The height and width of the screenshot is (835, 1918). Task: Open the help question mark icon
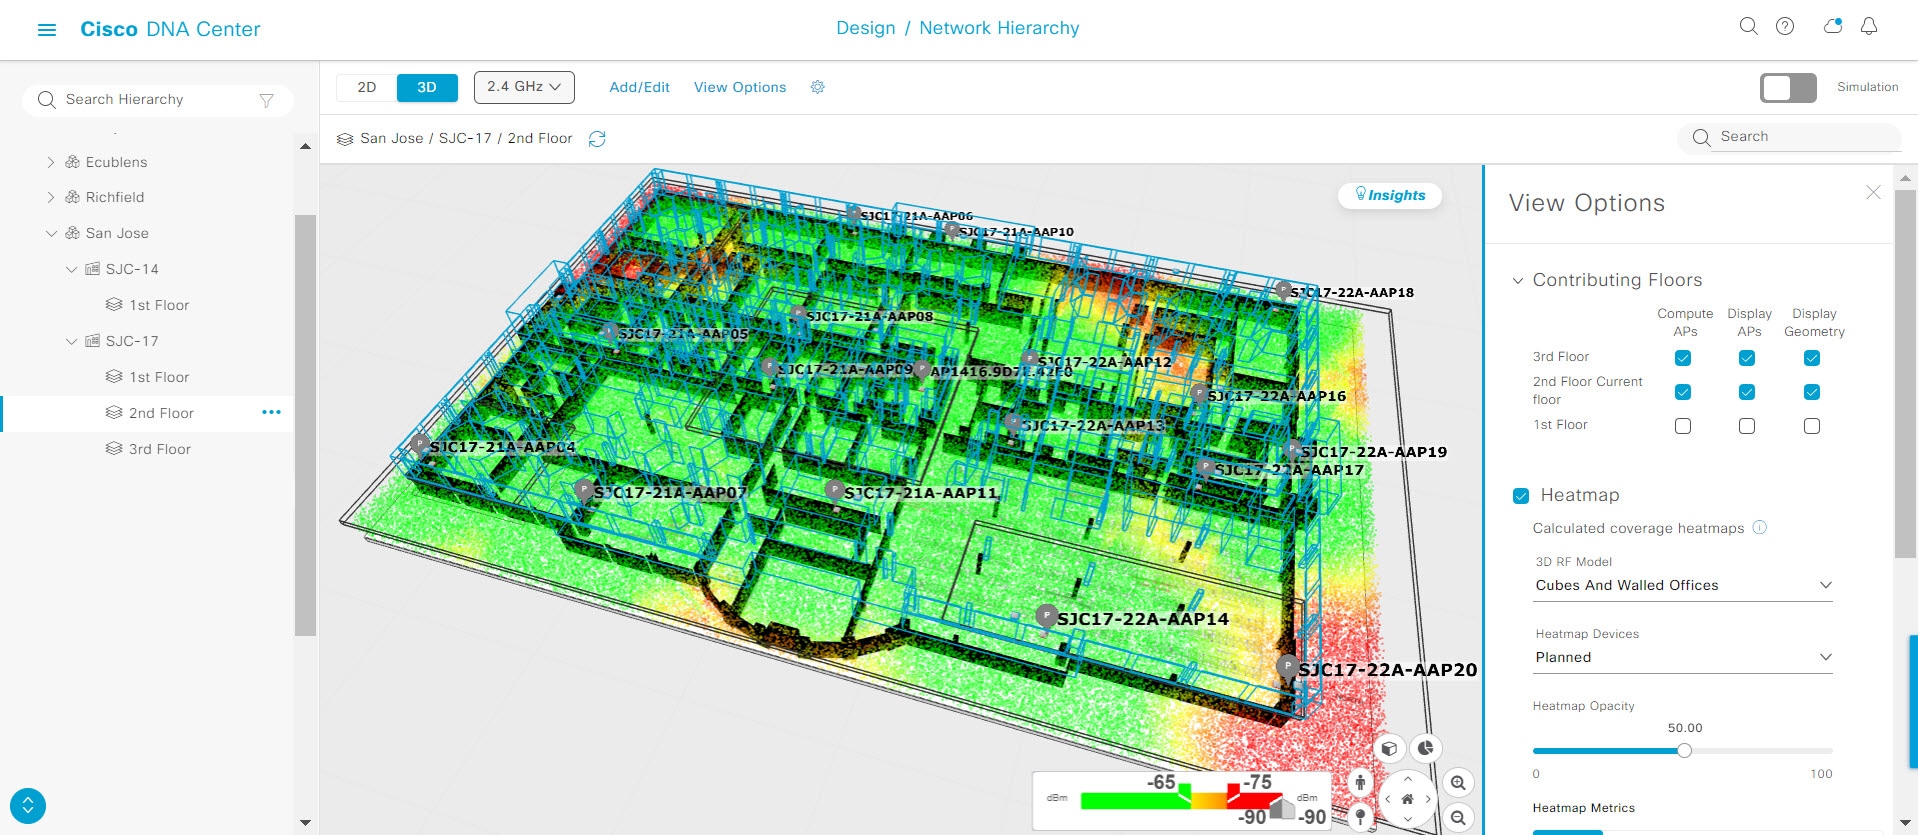point(1785,27)
